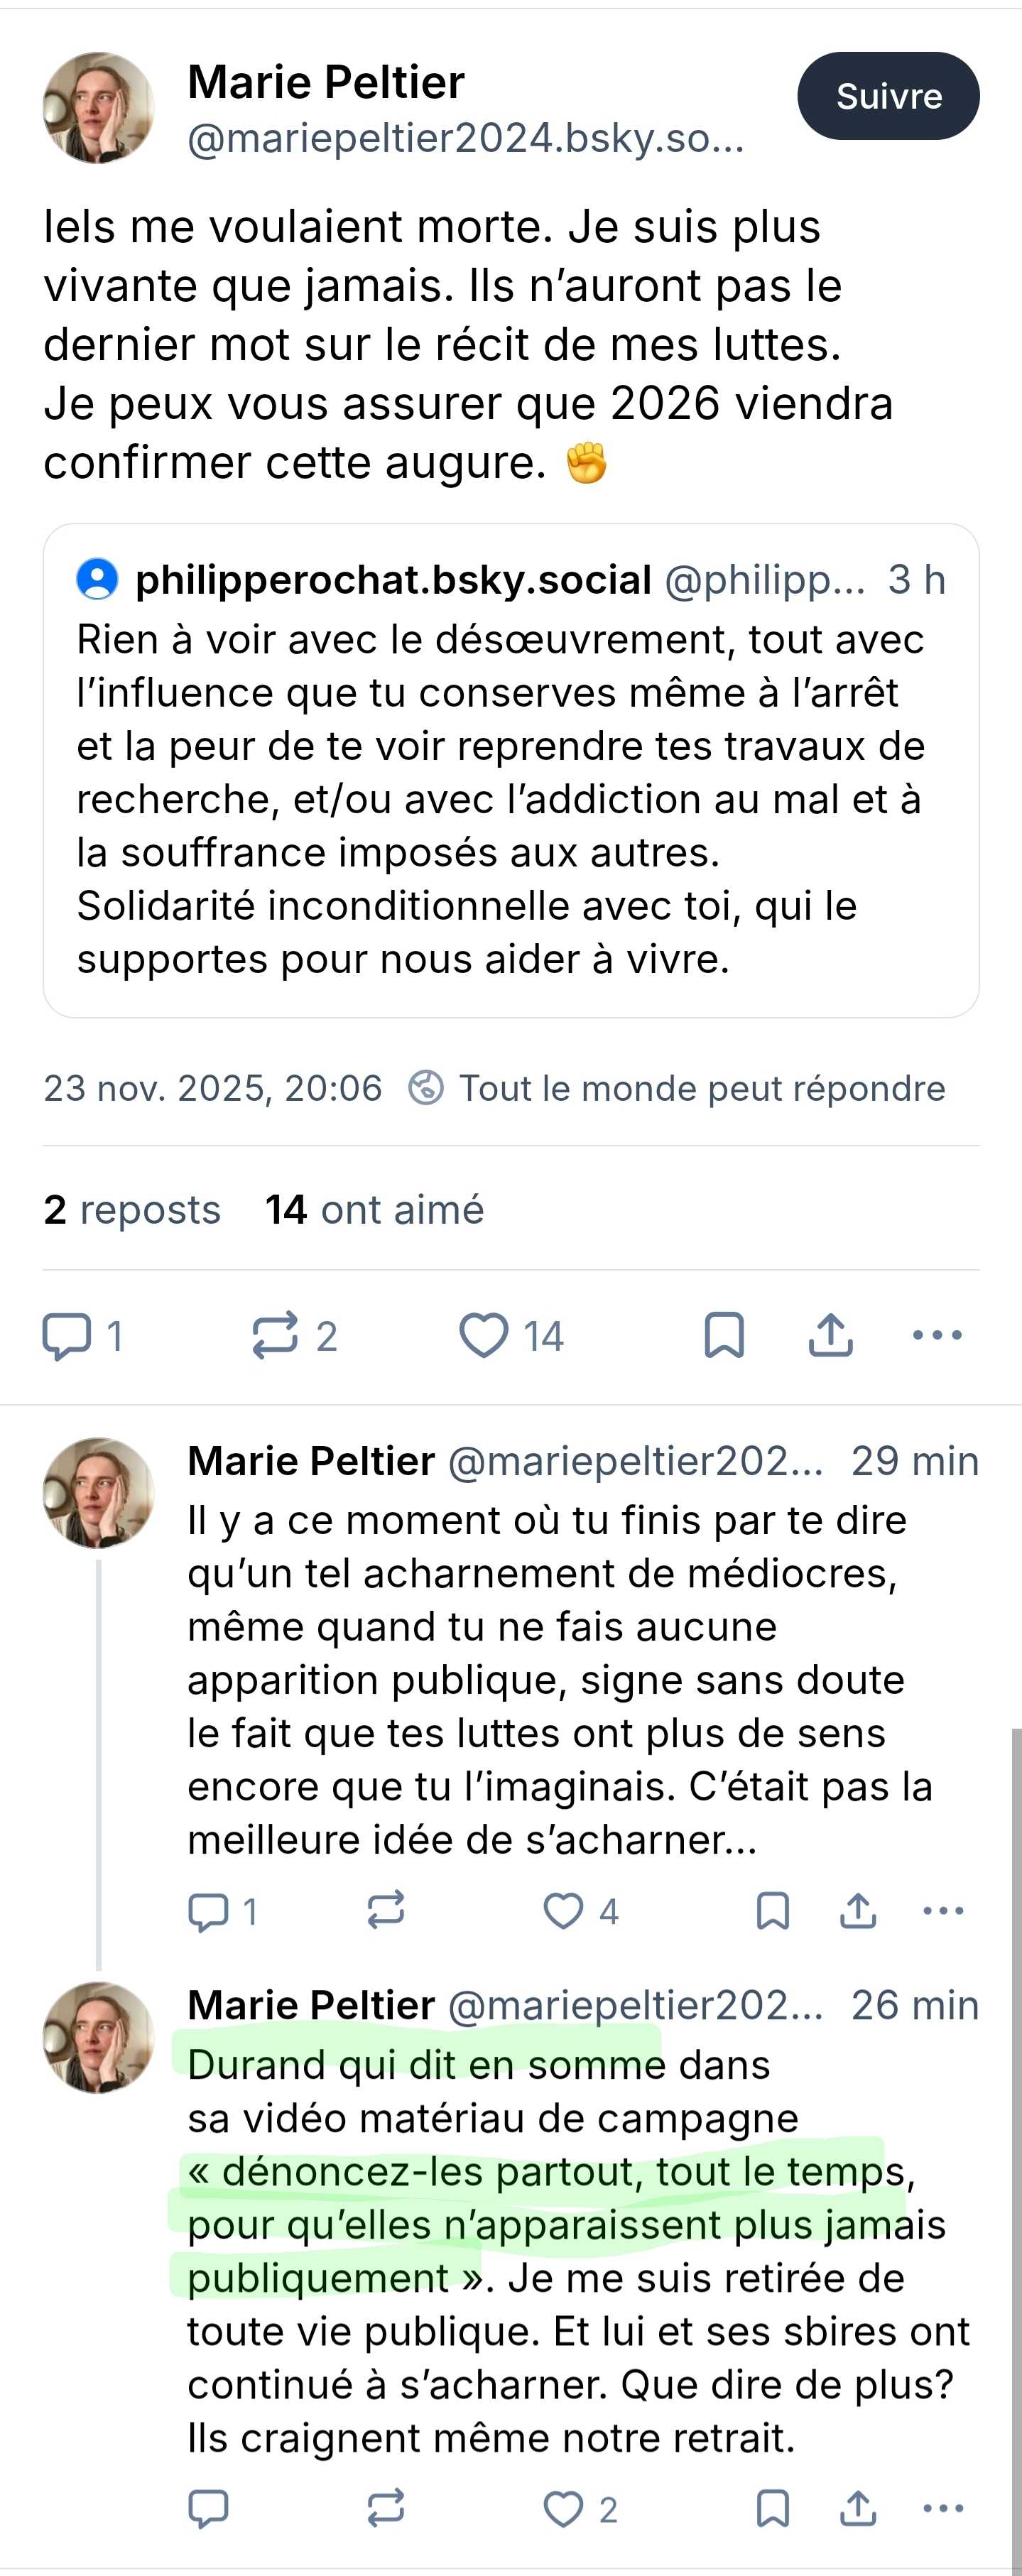Open more options on the 26 min reply

(x=943, y=2508)
